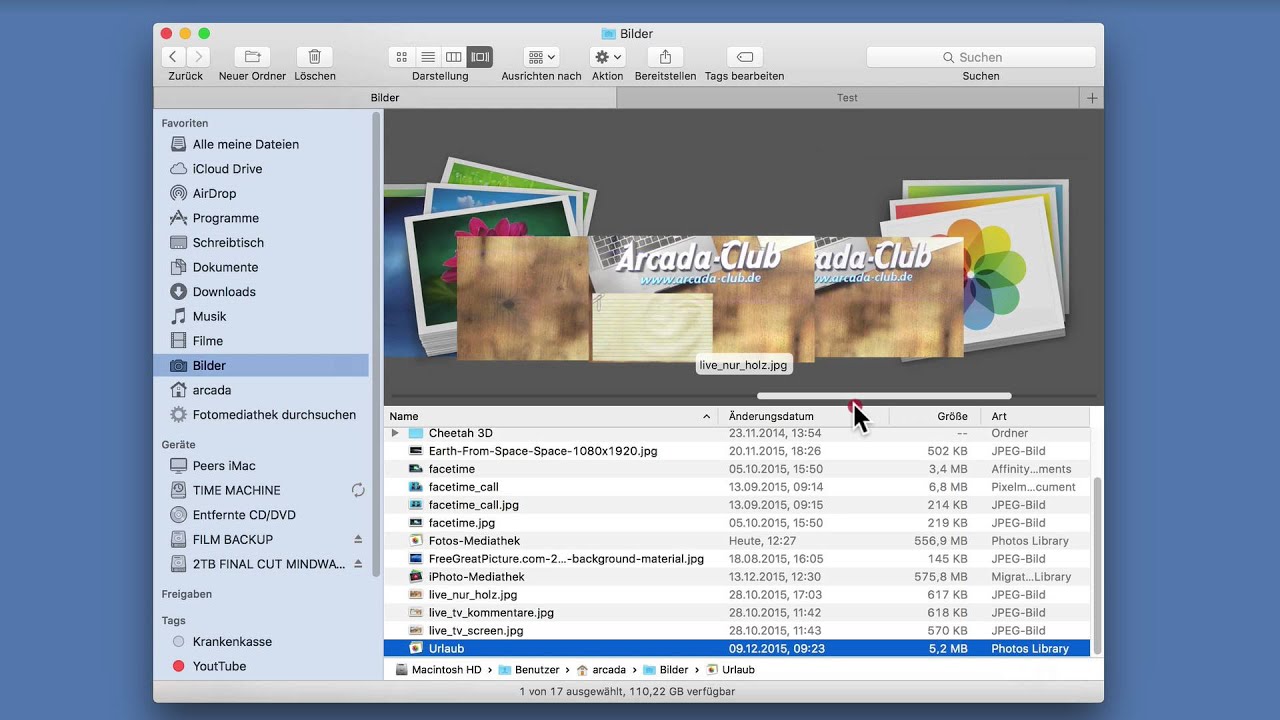Click Benutzer in path bar

(x=529, y=670)
